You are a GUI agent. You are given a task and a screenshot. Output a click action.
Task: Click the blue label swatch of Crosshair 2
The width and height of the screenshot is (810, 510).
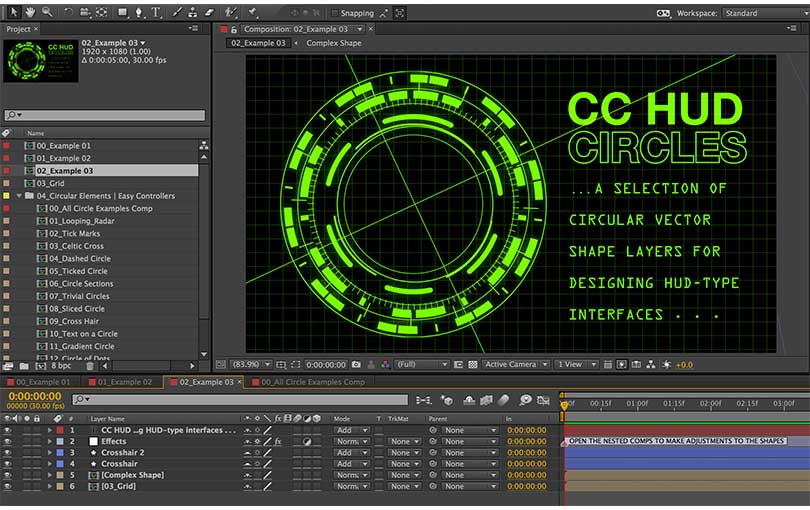tap(60, 453)
